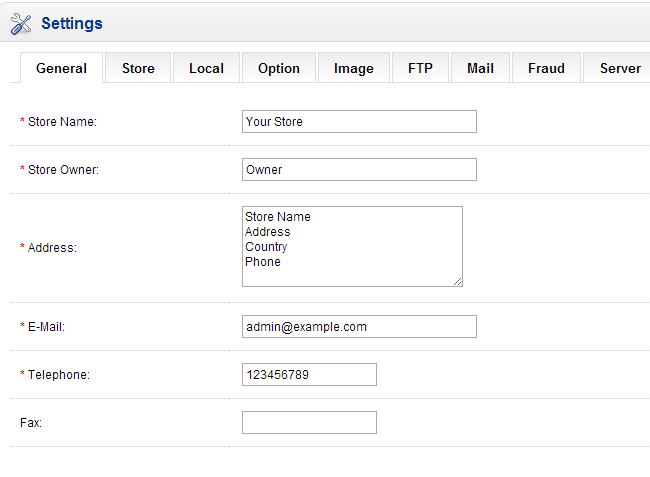Click the Settings page heading text
Viewport: 650px width, 477px height.
72,24
